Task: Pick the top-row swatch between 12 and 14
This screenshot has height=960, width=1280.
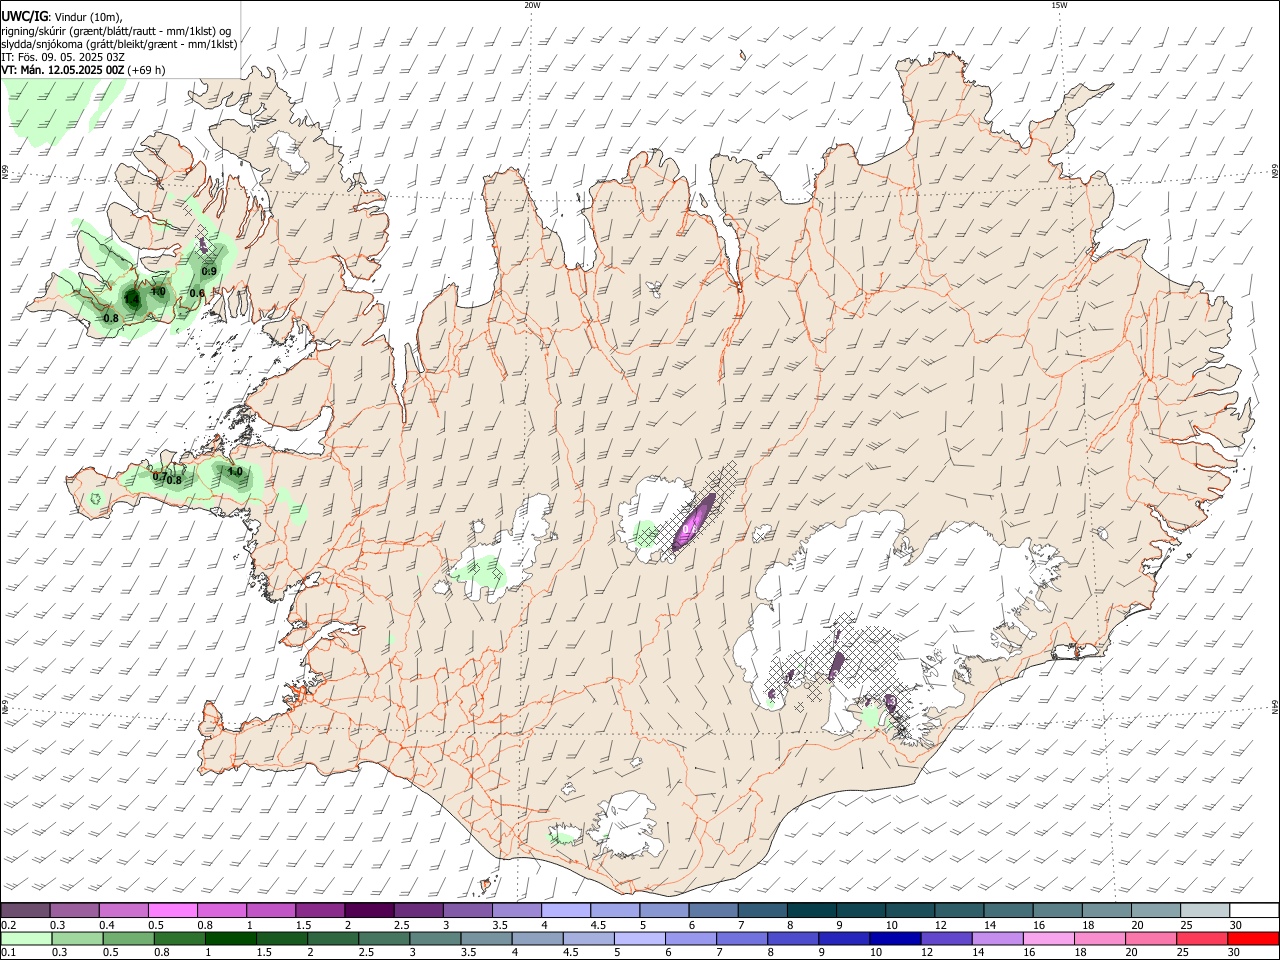Action: point(957,910)
